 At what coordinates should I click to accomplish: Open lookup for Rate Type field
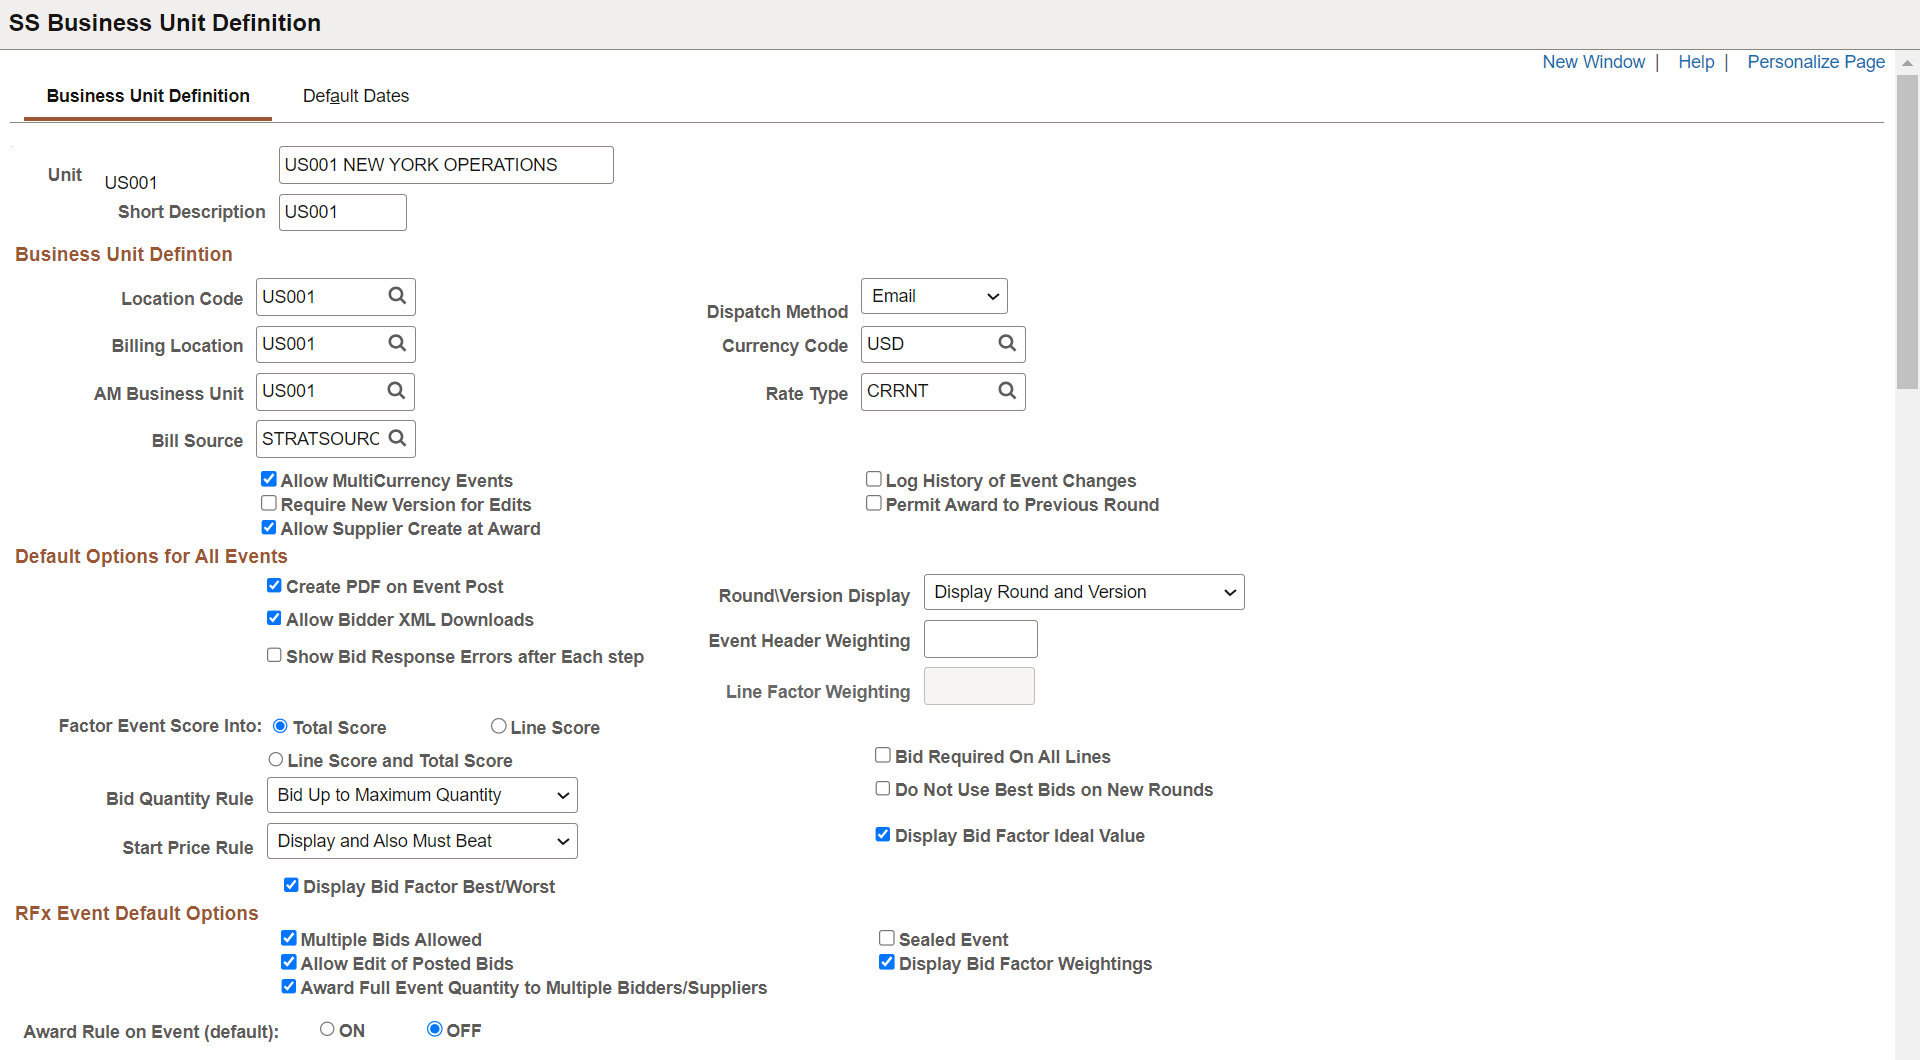click(x=1007, y=390)
